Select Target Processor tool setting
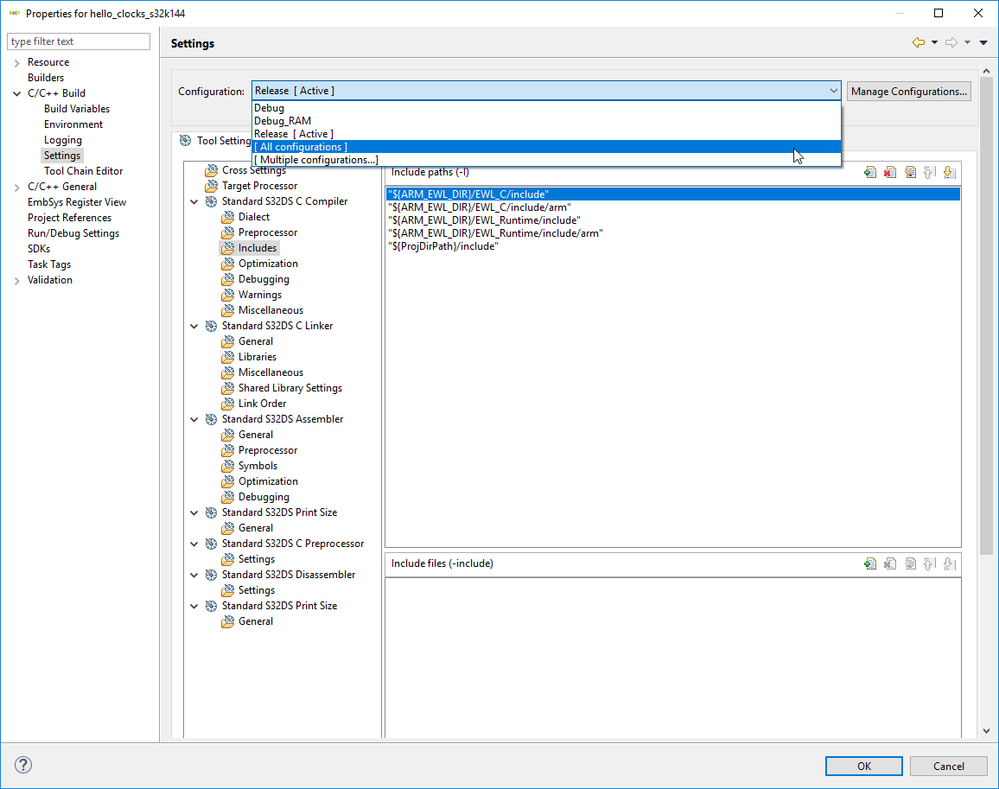The width and height of the screenshot is (999, 789). coord(259,185)
